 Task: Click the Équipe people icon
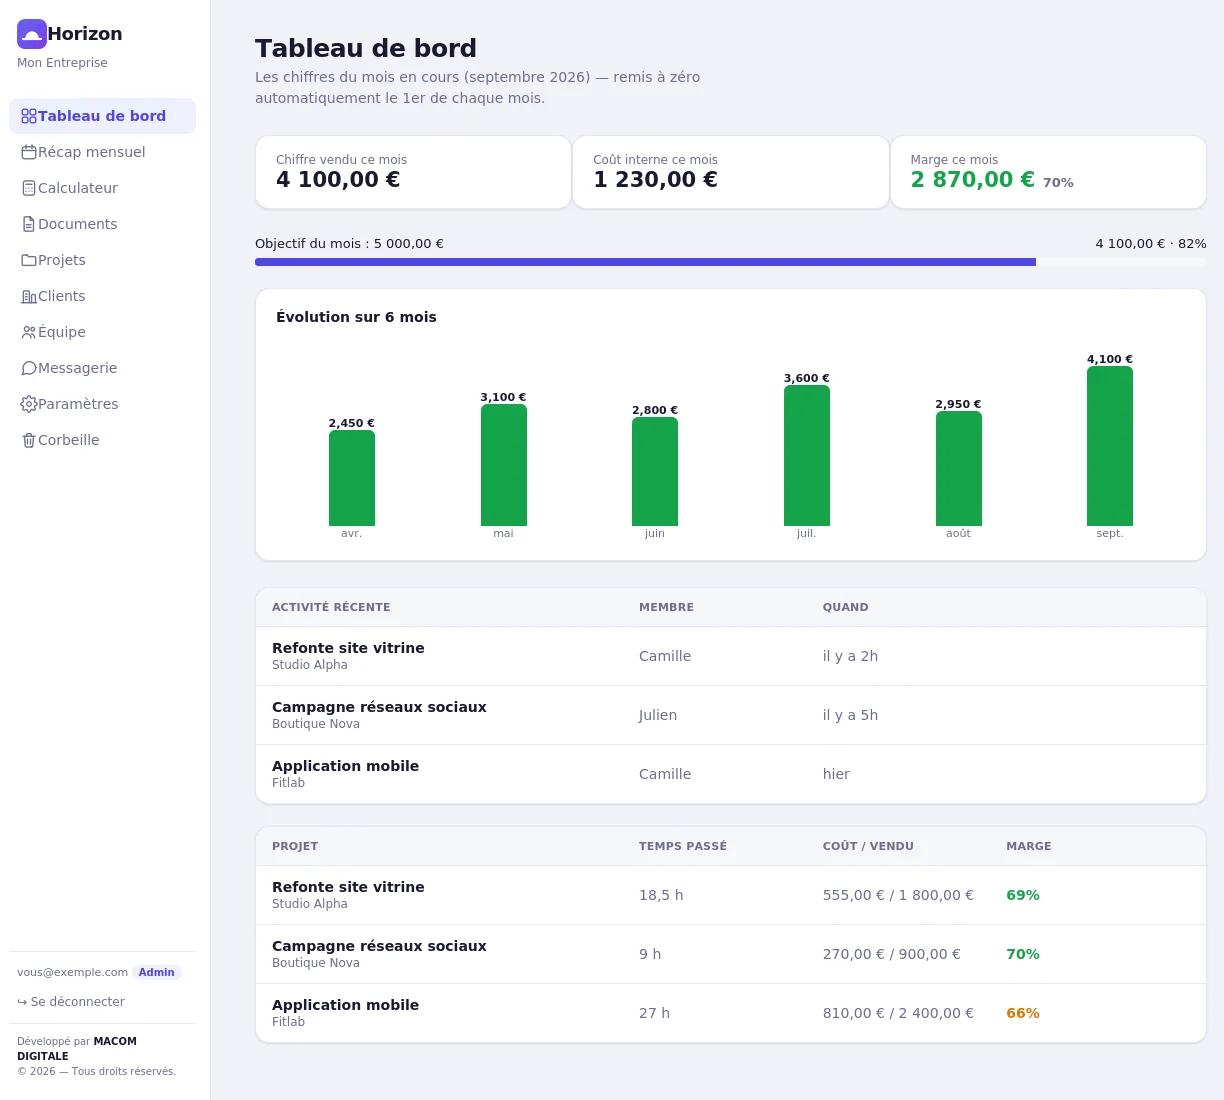click(29, 332)
